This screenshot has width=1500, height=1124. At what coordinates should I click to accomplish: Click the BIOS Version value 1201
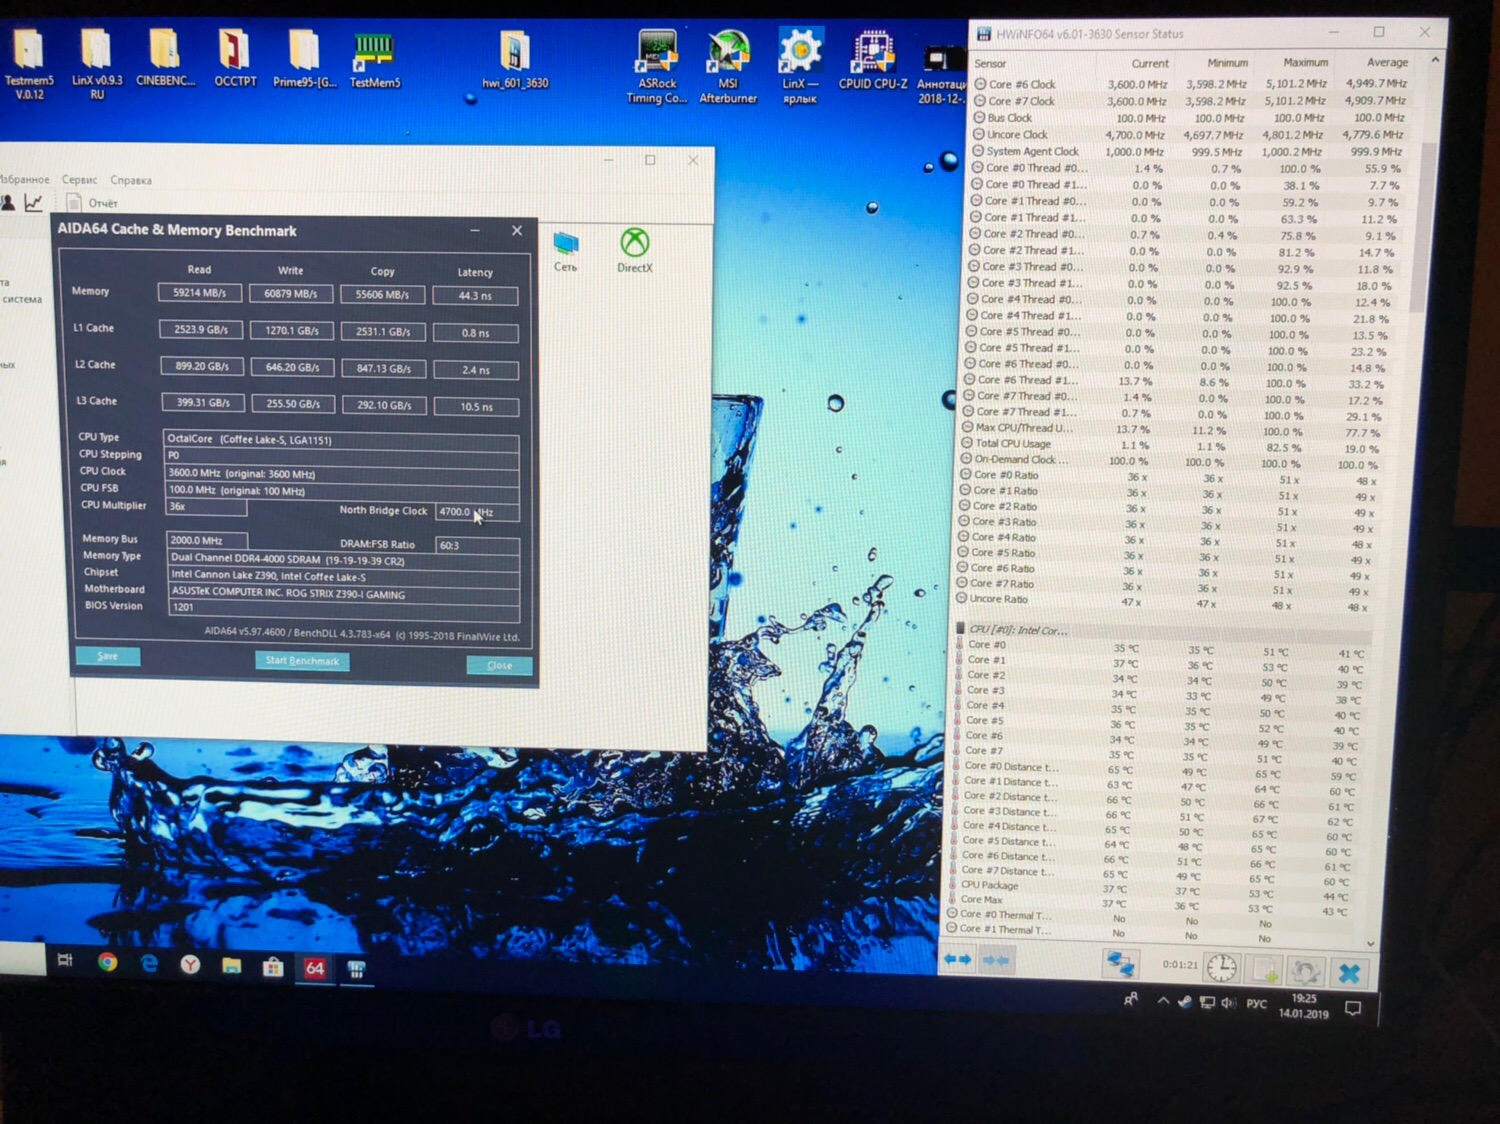point(344,608)
